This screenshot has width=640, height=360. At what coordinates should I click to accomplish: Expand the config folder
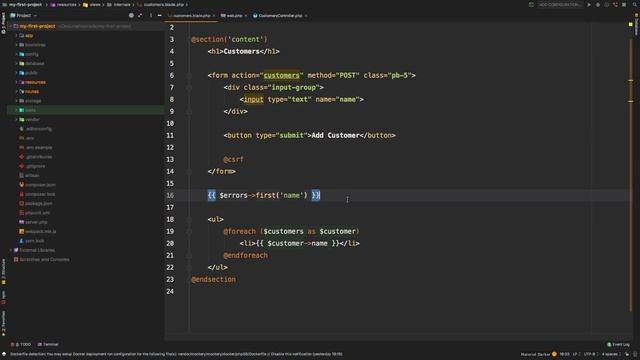[16, 54]
